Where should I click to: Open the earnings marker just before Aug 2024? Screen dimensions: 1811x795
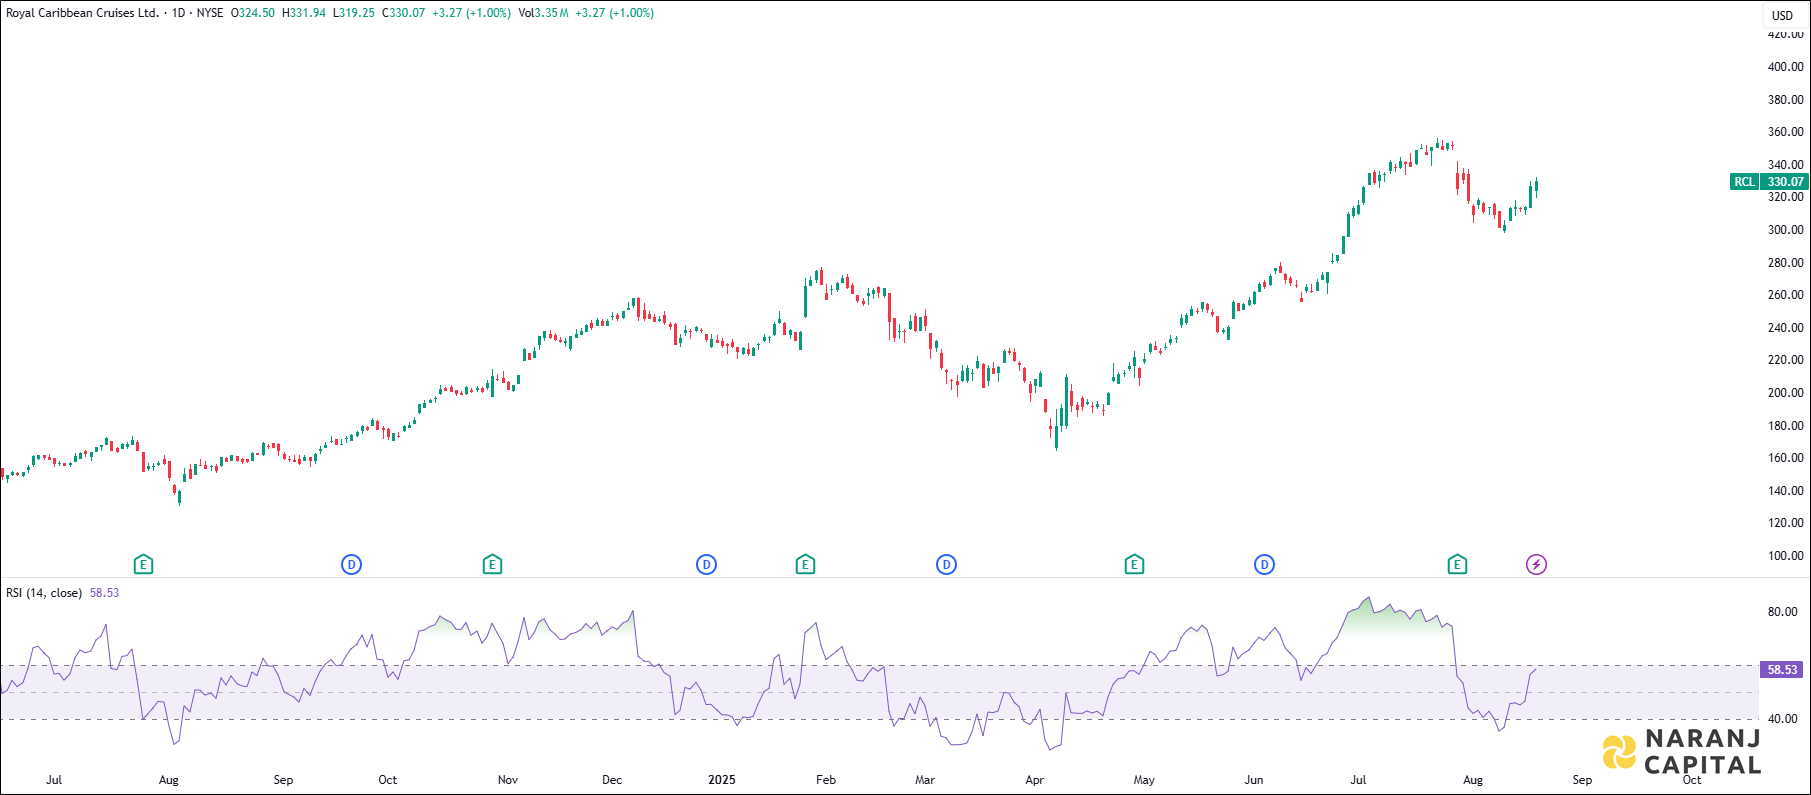point(143,565)
